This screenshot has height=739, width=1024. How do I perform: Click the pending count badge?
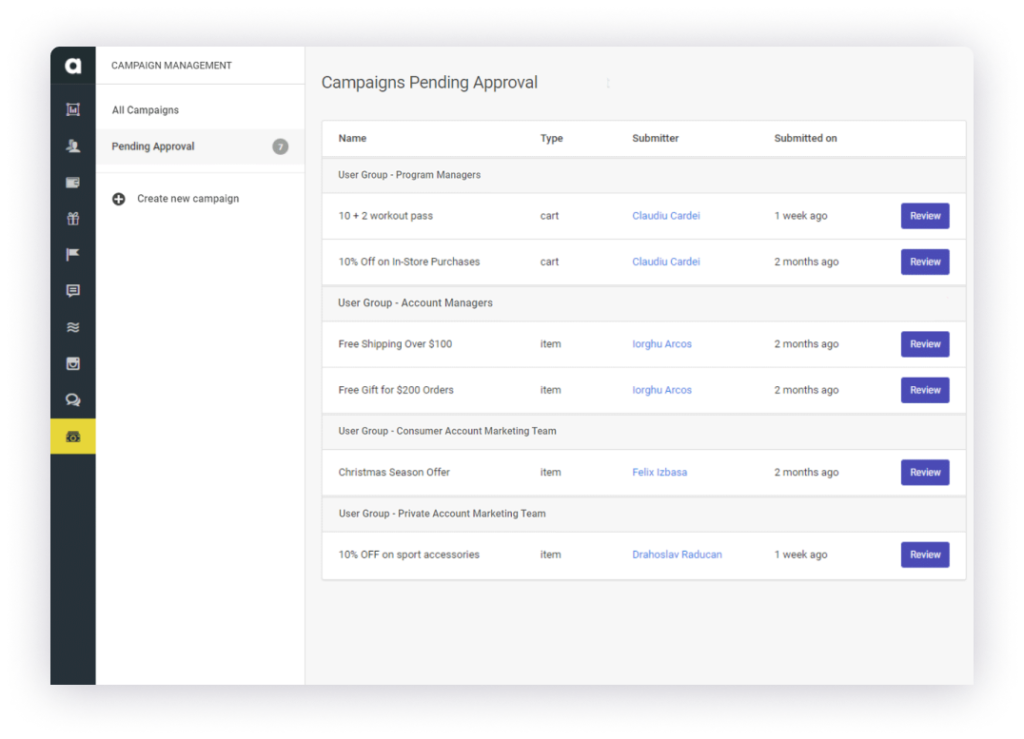click(x=280, y=147)
